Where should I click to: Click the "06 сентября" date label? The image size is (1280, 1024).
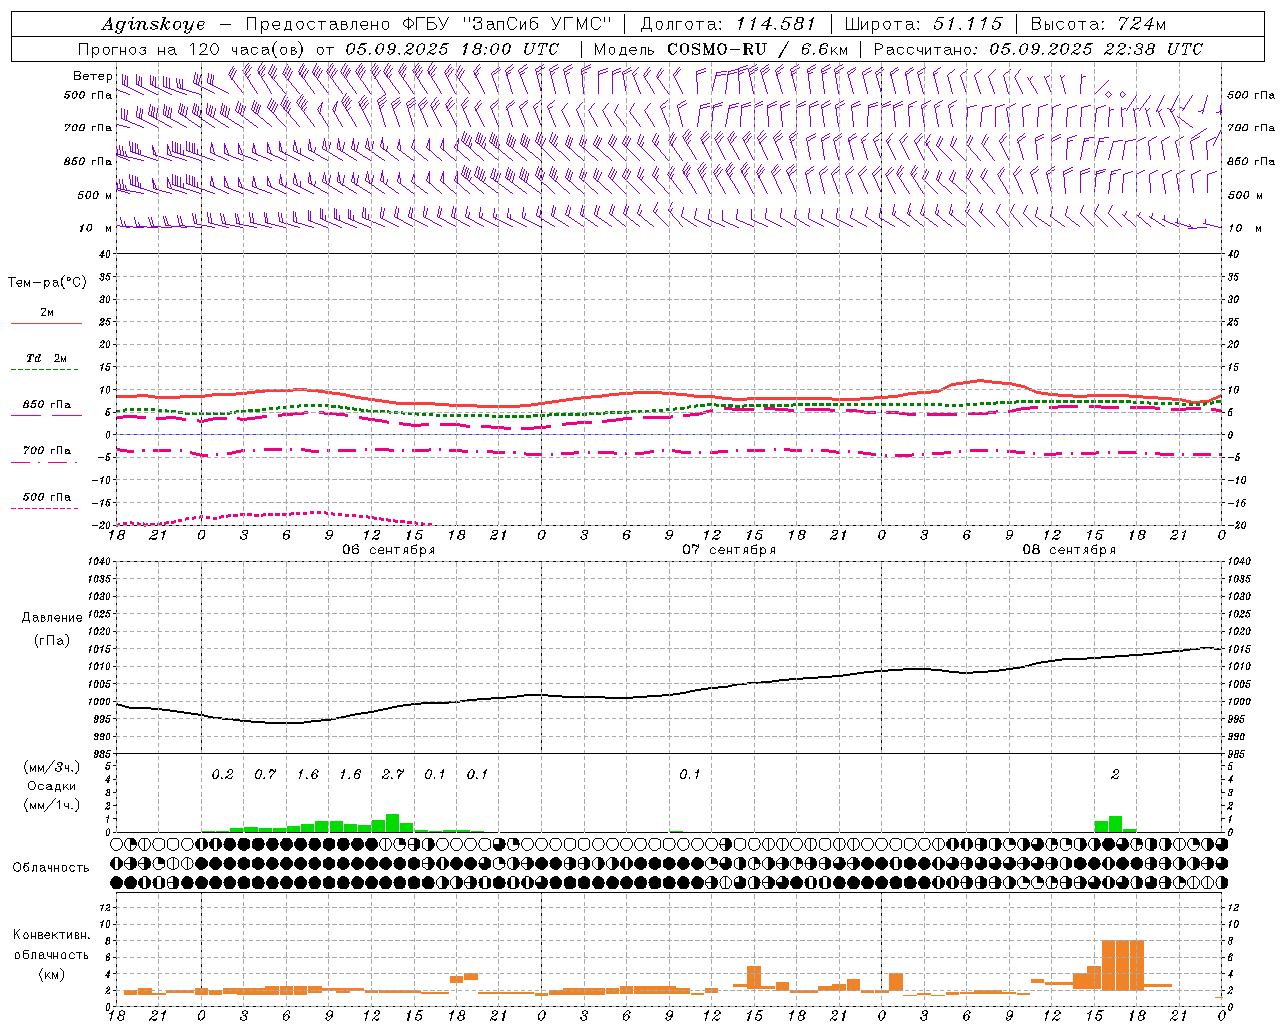[x=388, y=550]
